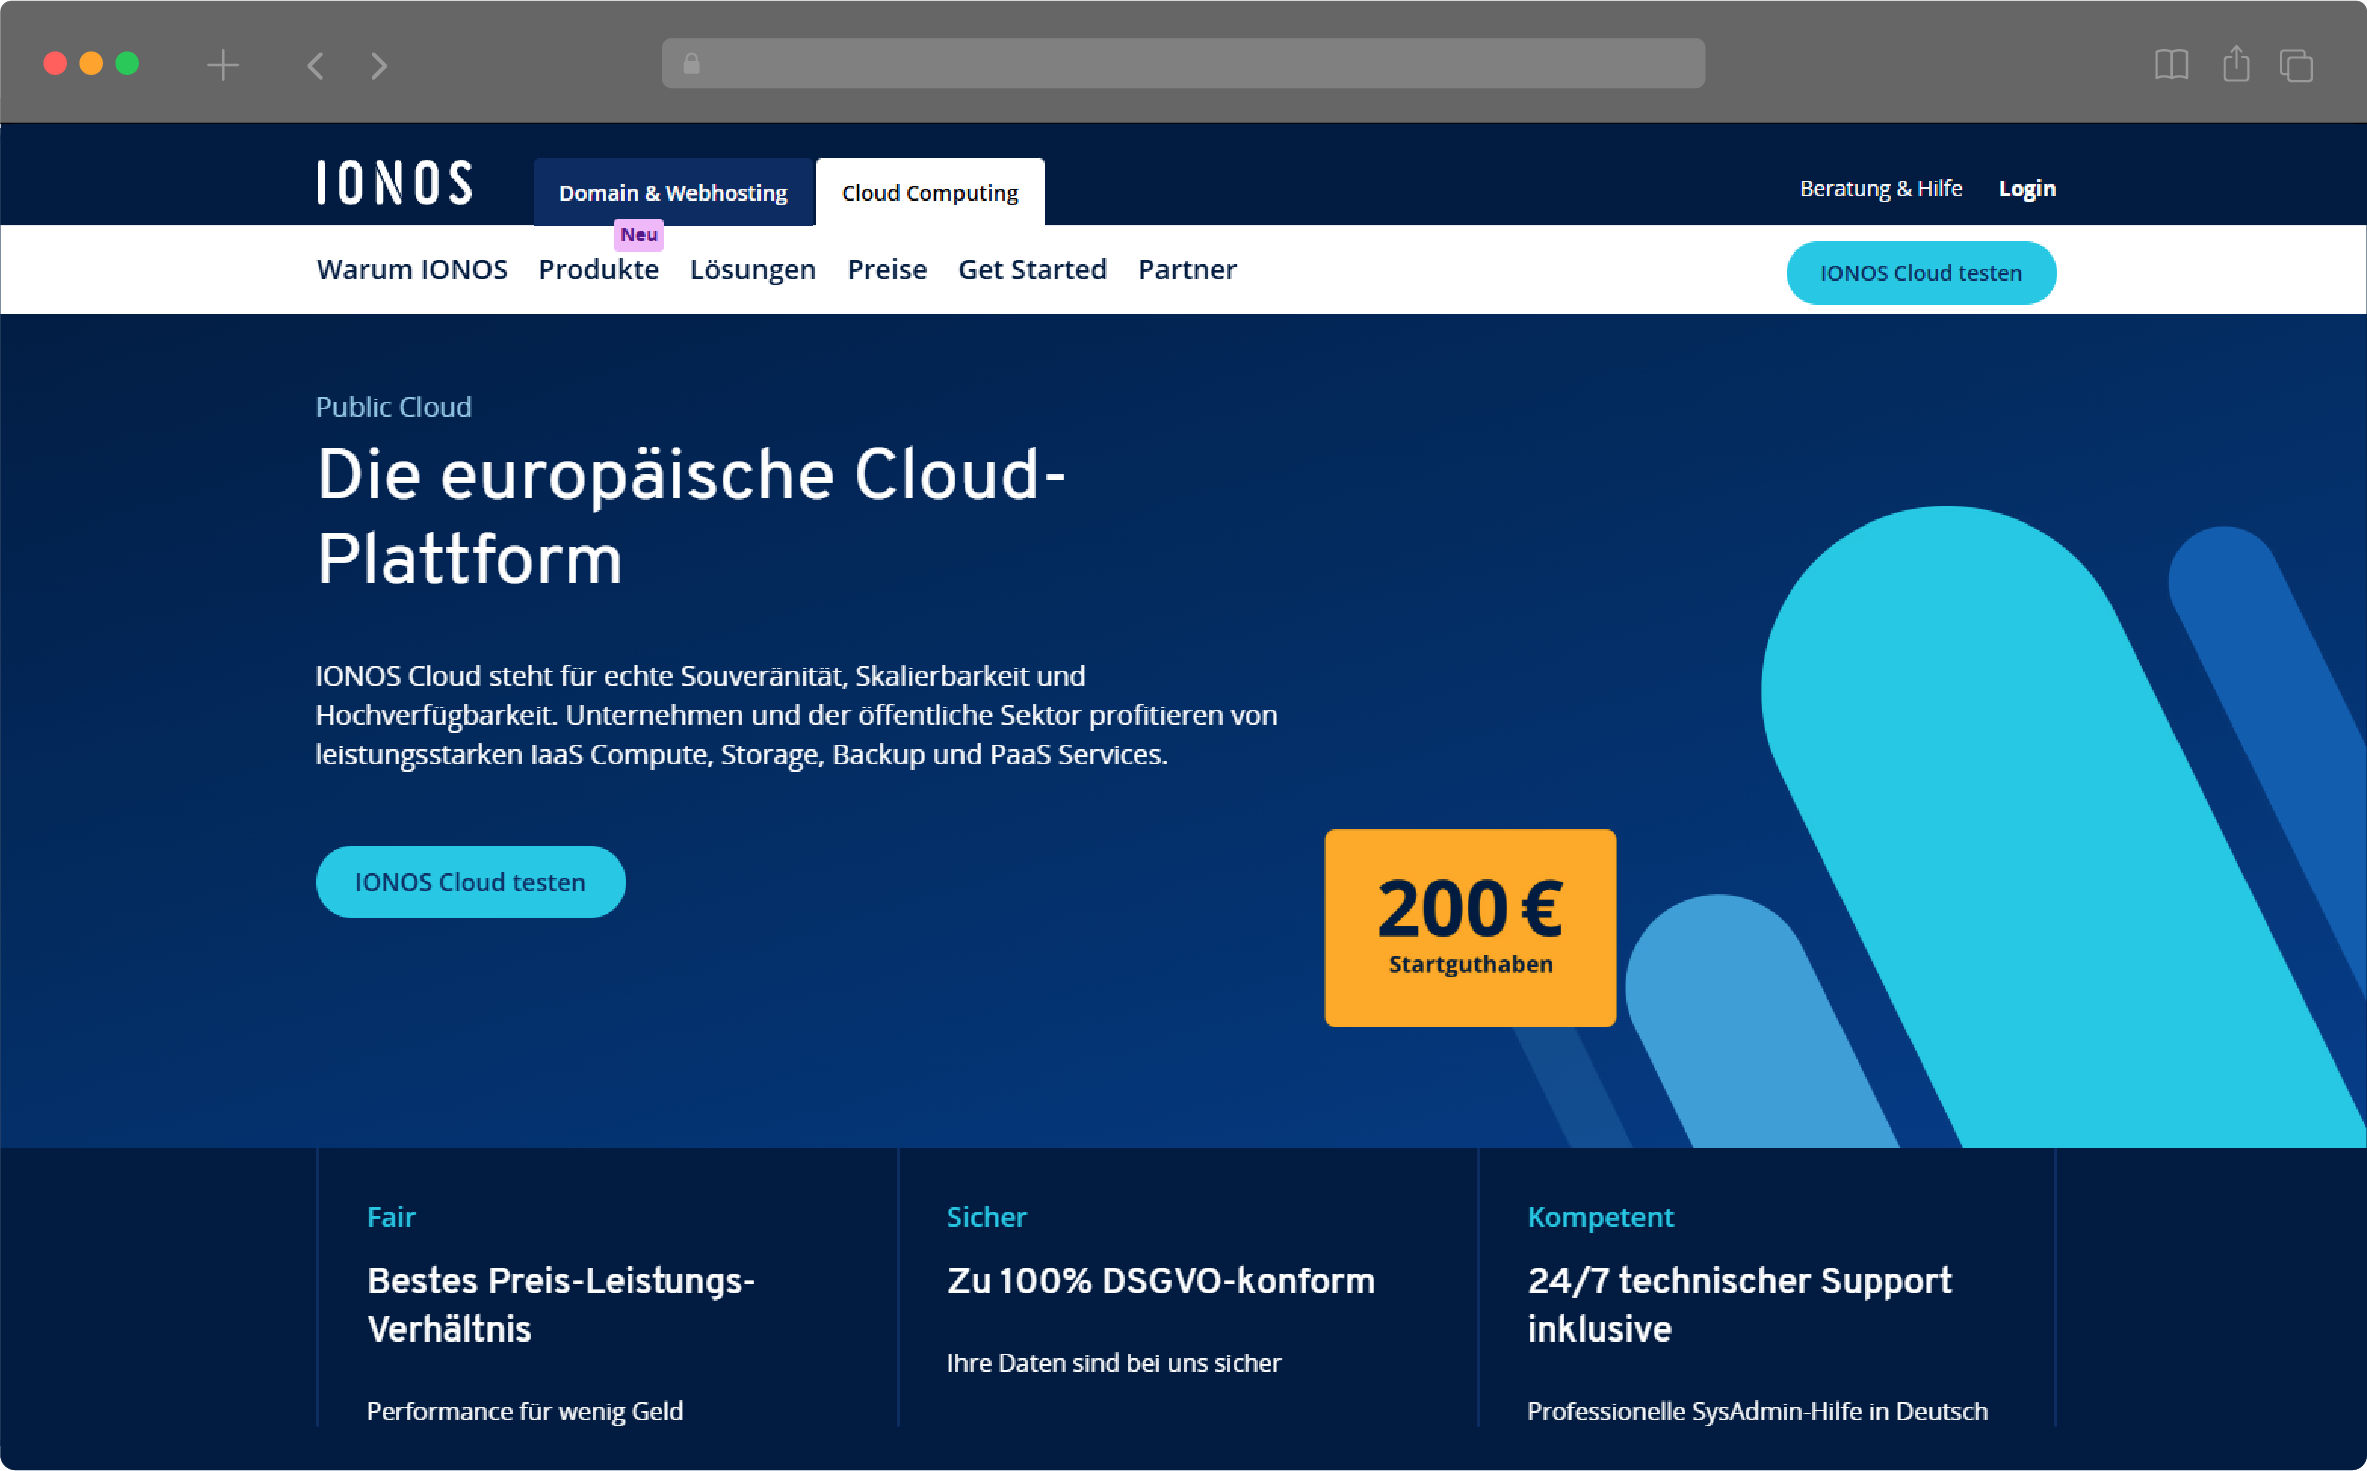
Task: Click the share icon in browser toolbar
Action: [2236, 64]
